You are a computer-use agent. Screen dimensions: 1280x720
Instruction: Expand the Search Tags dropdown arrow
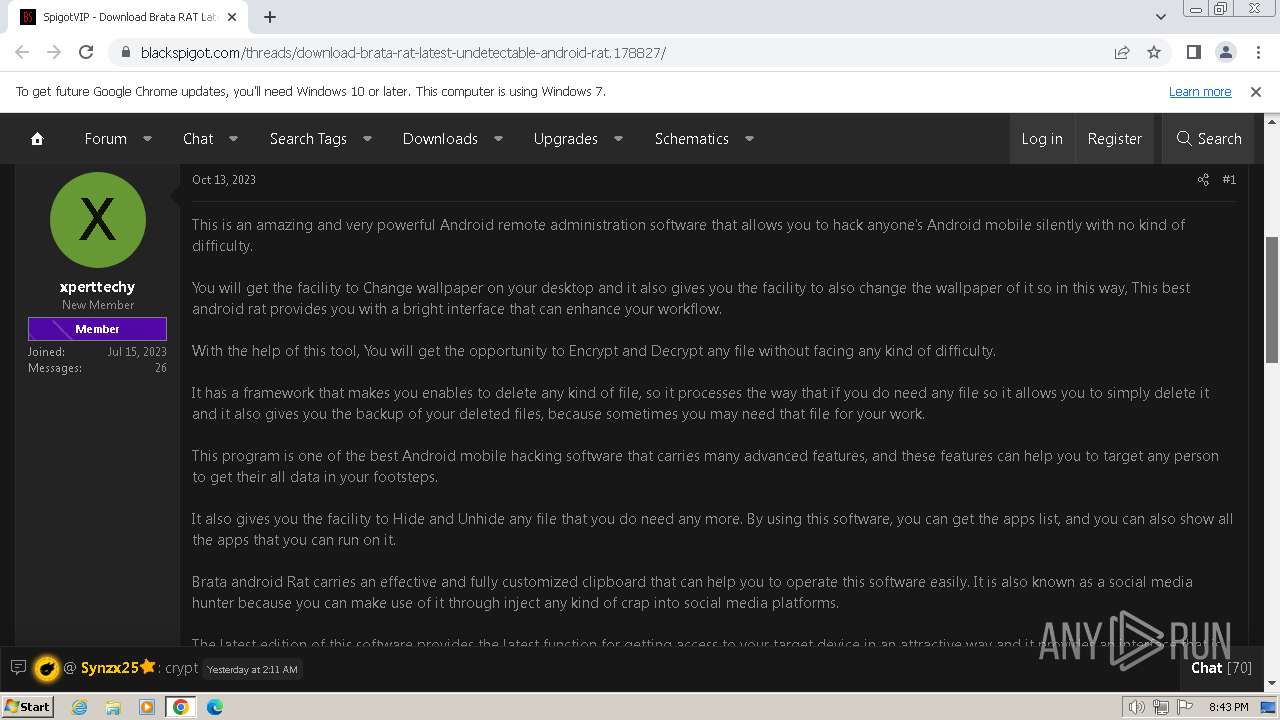click(x=367, y=139)
